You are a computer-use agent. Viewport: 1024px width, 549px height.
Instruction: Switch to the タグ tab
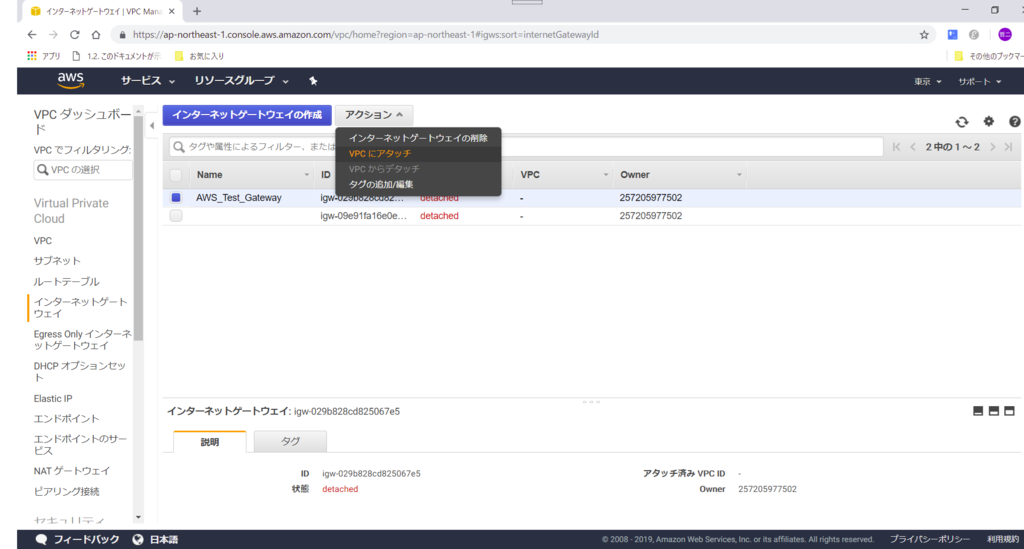pos(290,442)
